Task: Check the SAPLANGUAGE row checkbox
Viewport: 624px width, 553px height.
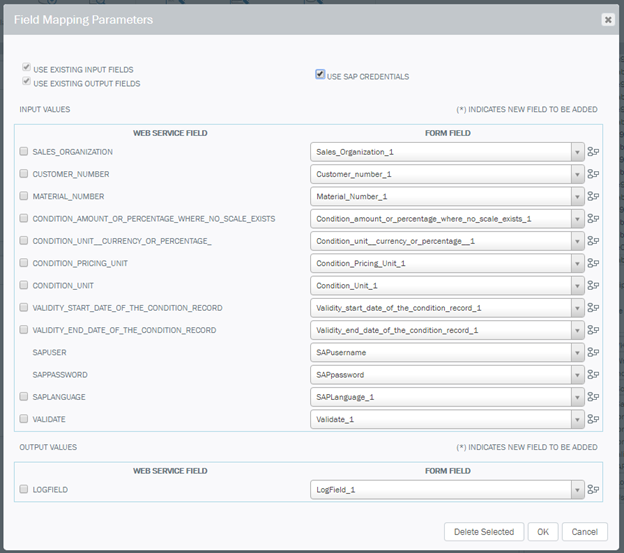Action: click(x=24, y=396)
